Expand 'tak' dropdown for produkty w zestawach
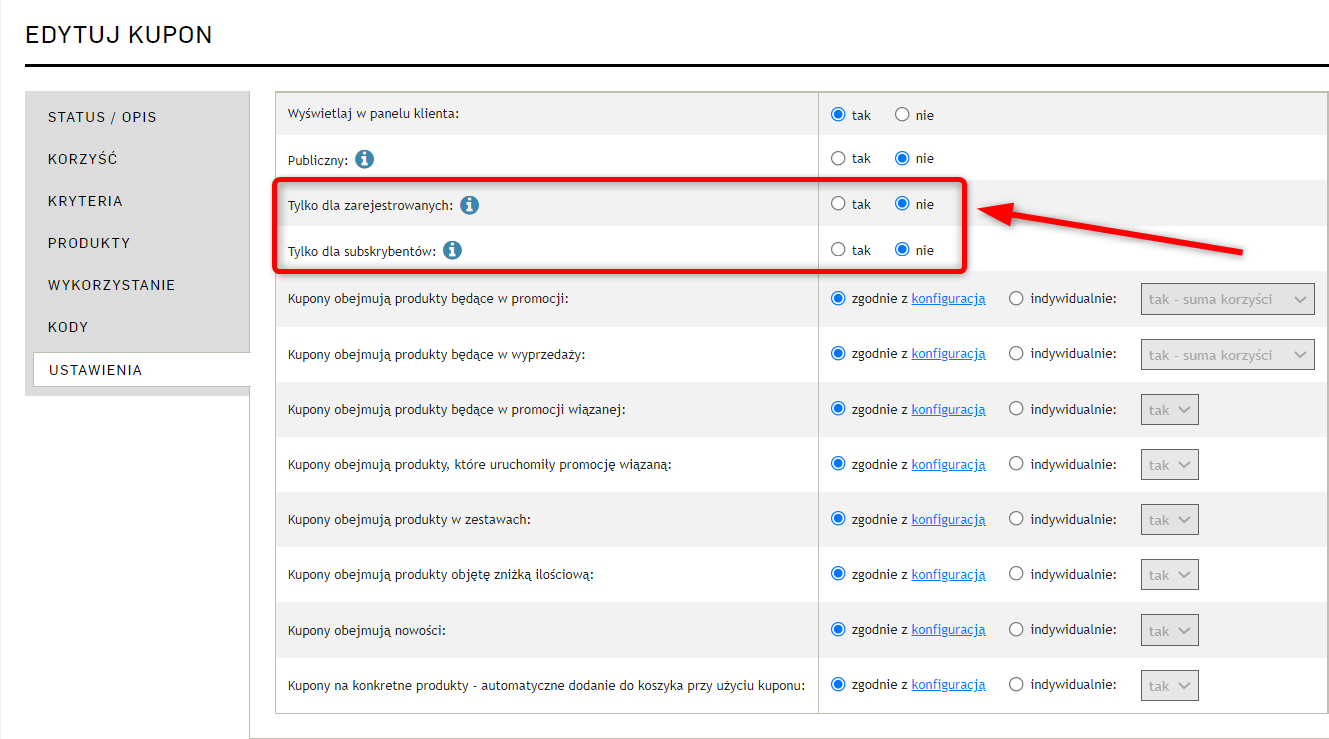Viewport: 1329px width, 739px height. [1169, 520]
